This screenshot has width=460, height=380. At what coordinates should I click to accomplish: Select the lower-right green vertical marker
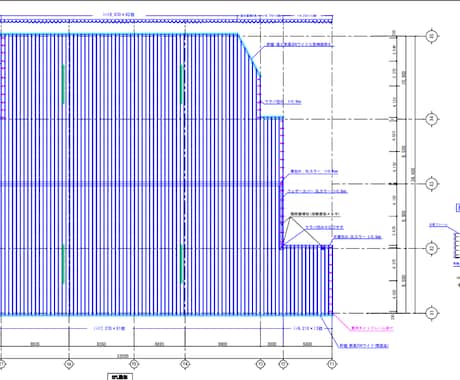click(182, 264)
